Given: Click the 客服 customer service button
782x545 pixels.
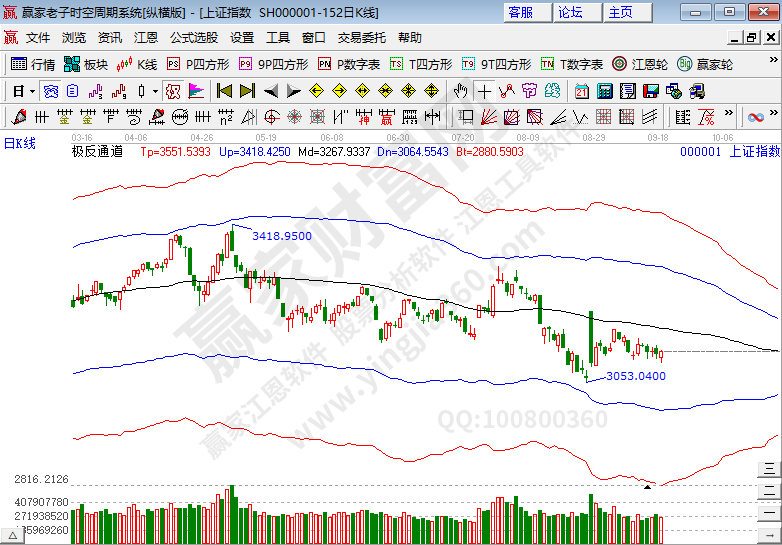Looking at the screenshot, I should [521, 12].
